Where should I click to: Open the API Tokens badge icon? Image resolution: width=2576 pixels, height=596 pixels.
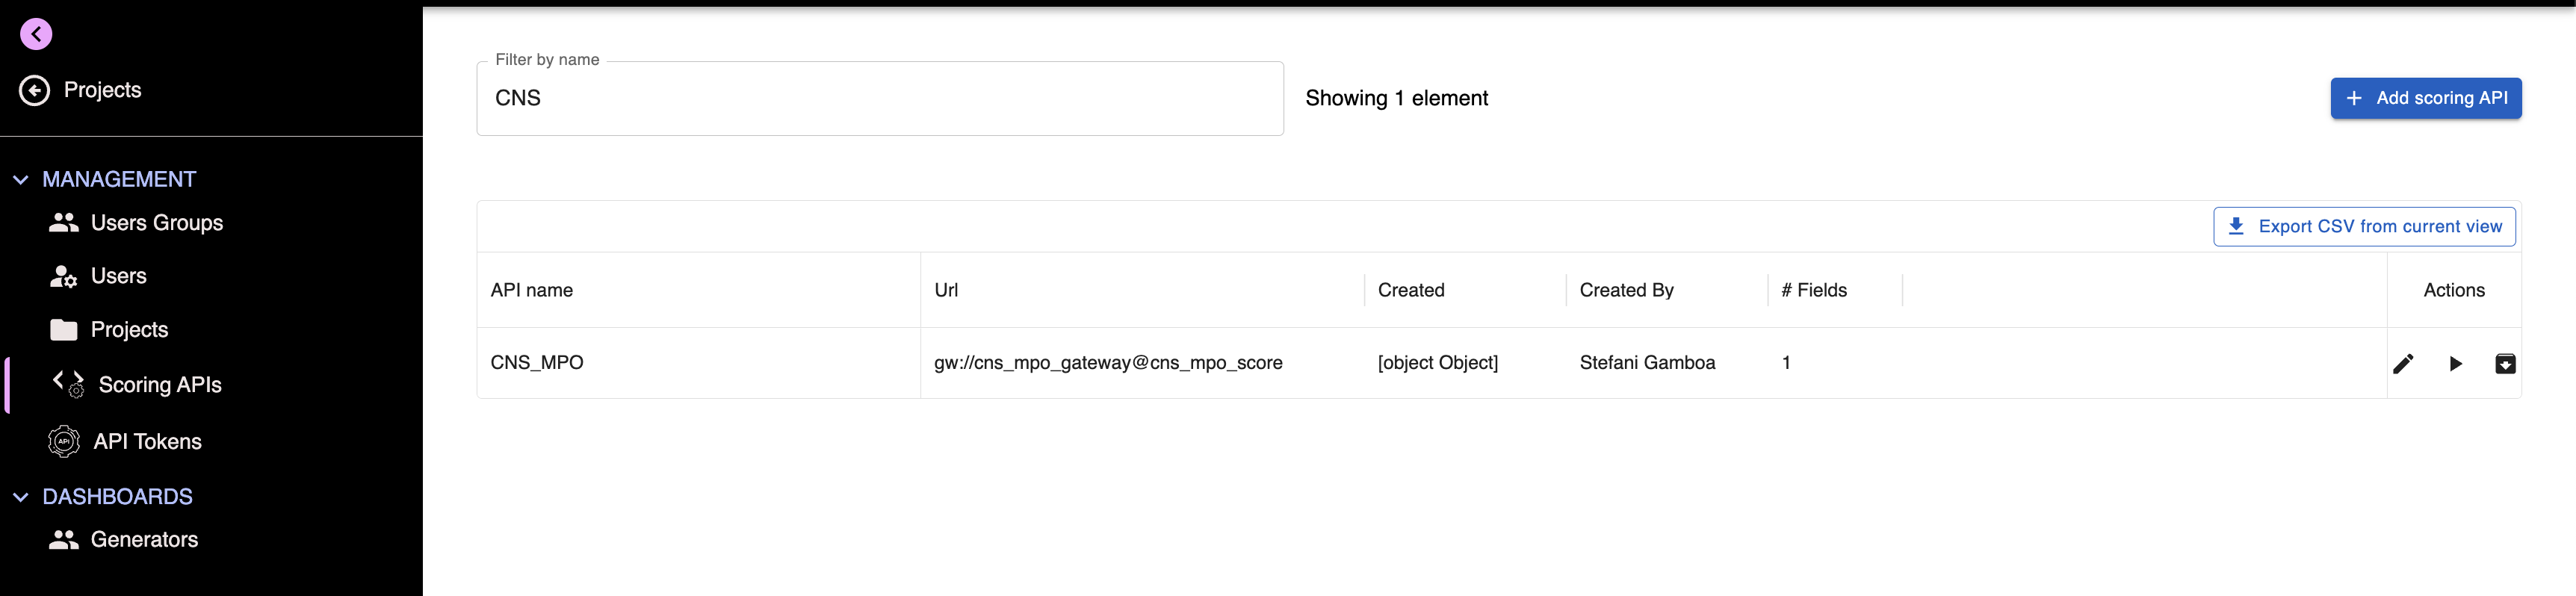(64, 441)
